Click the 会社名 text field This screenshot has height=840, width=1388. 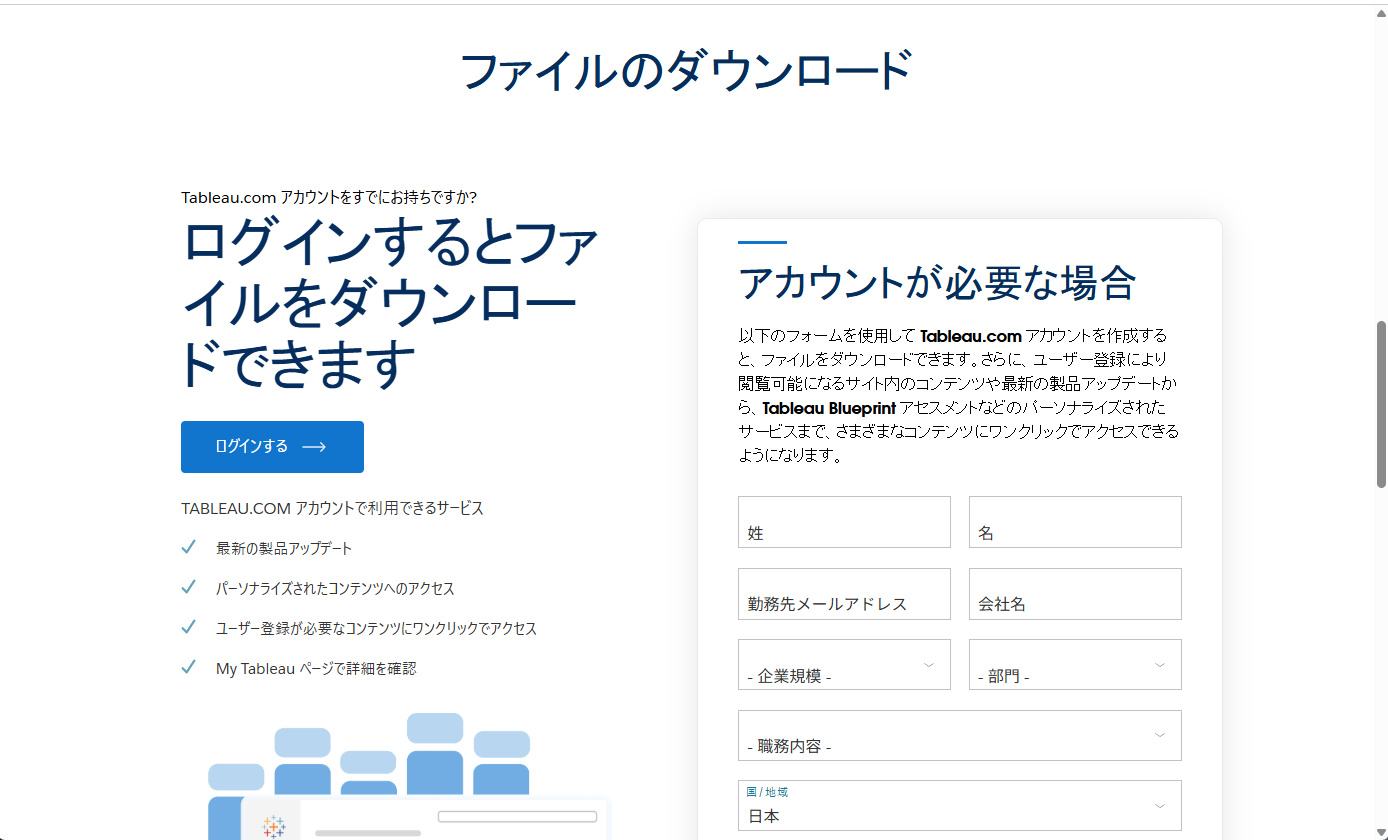1075,594
